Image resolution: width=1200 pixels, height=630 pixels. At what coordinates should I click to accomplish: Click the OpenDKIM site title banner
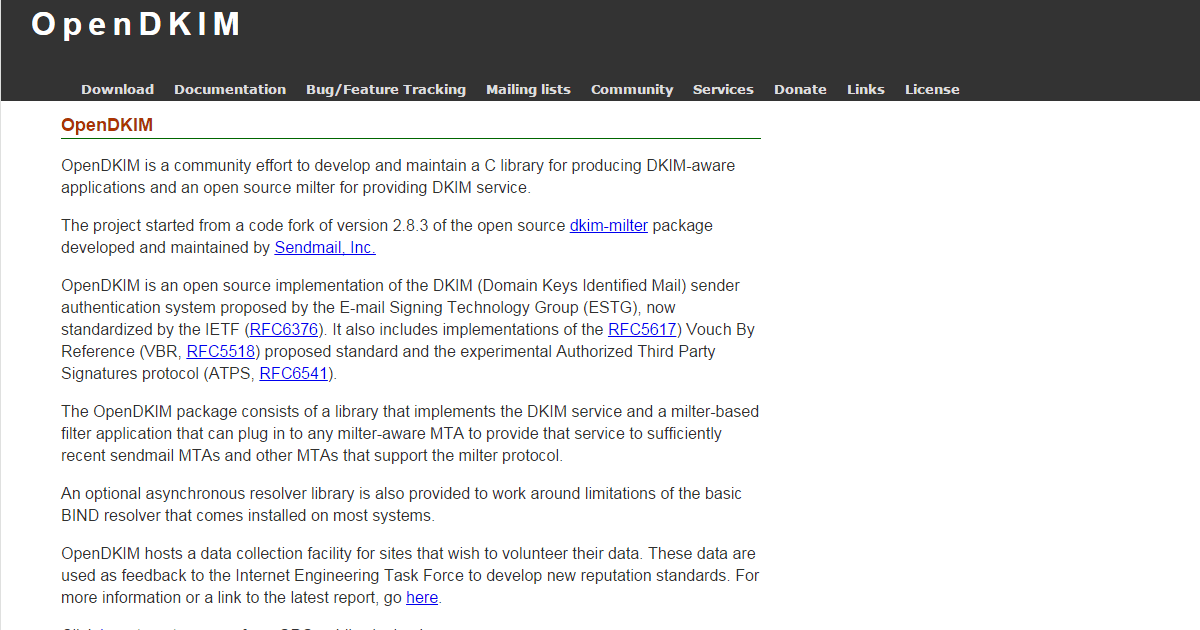point(137,25)
